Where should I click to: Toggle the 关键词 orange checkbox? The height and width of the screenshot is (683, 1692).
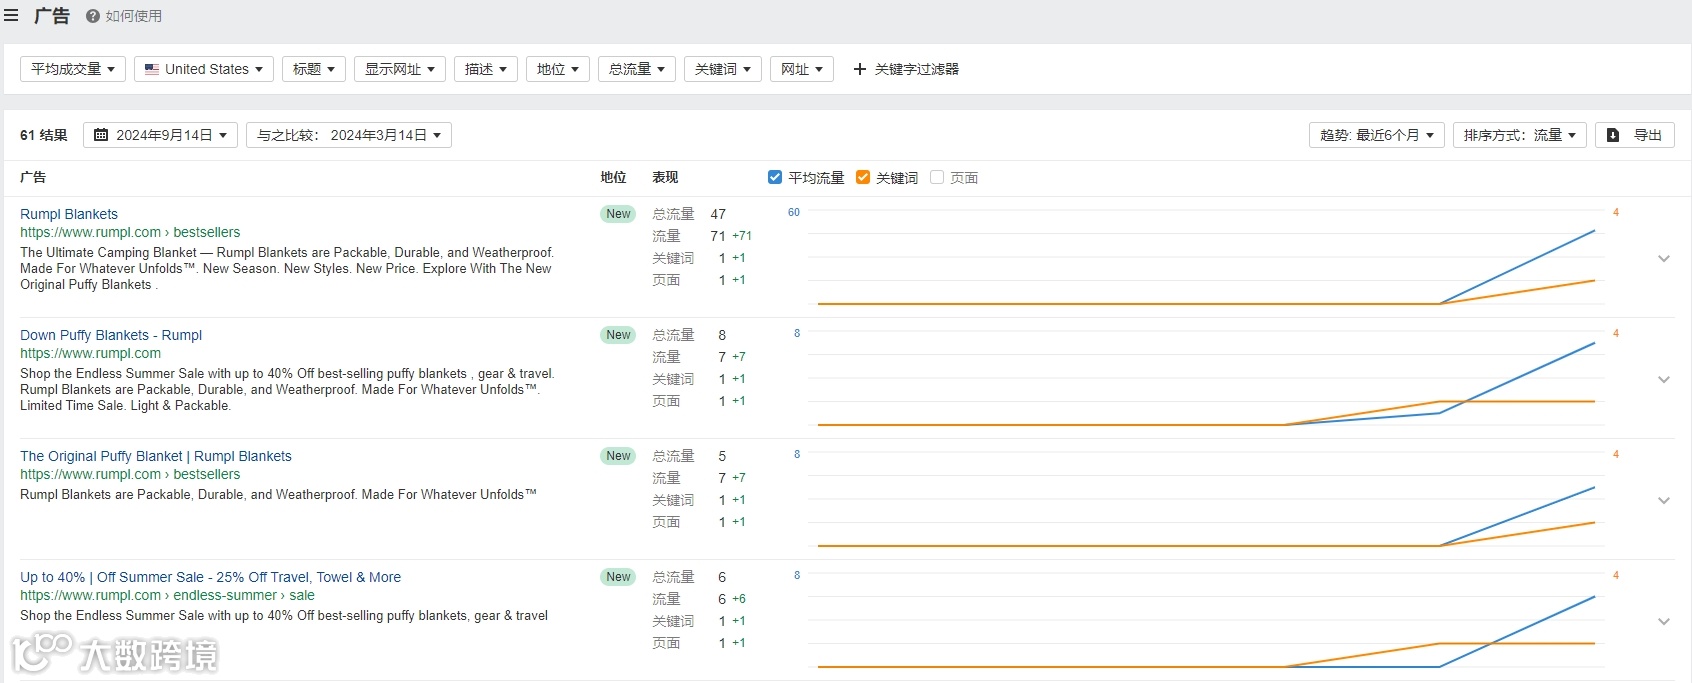tap(863, 177)
